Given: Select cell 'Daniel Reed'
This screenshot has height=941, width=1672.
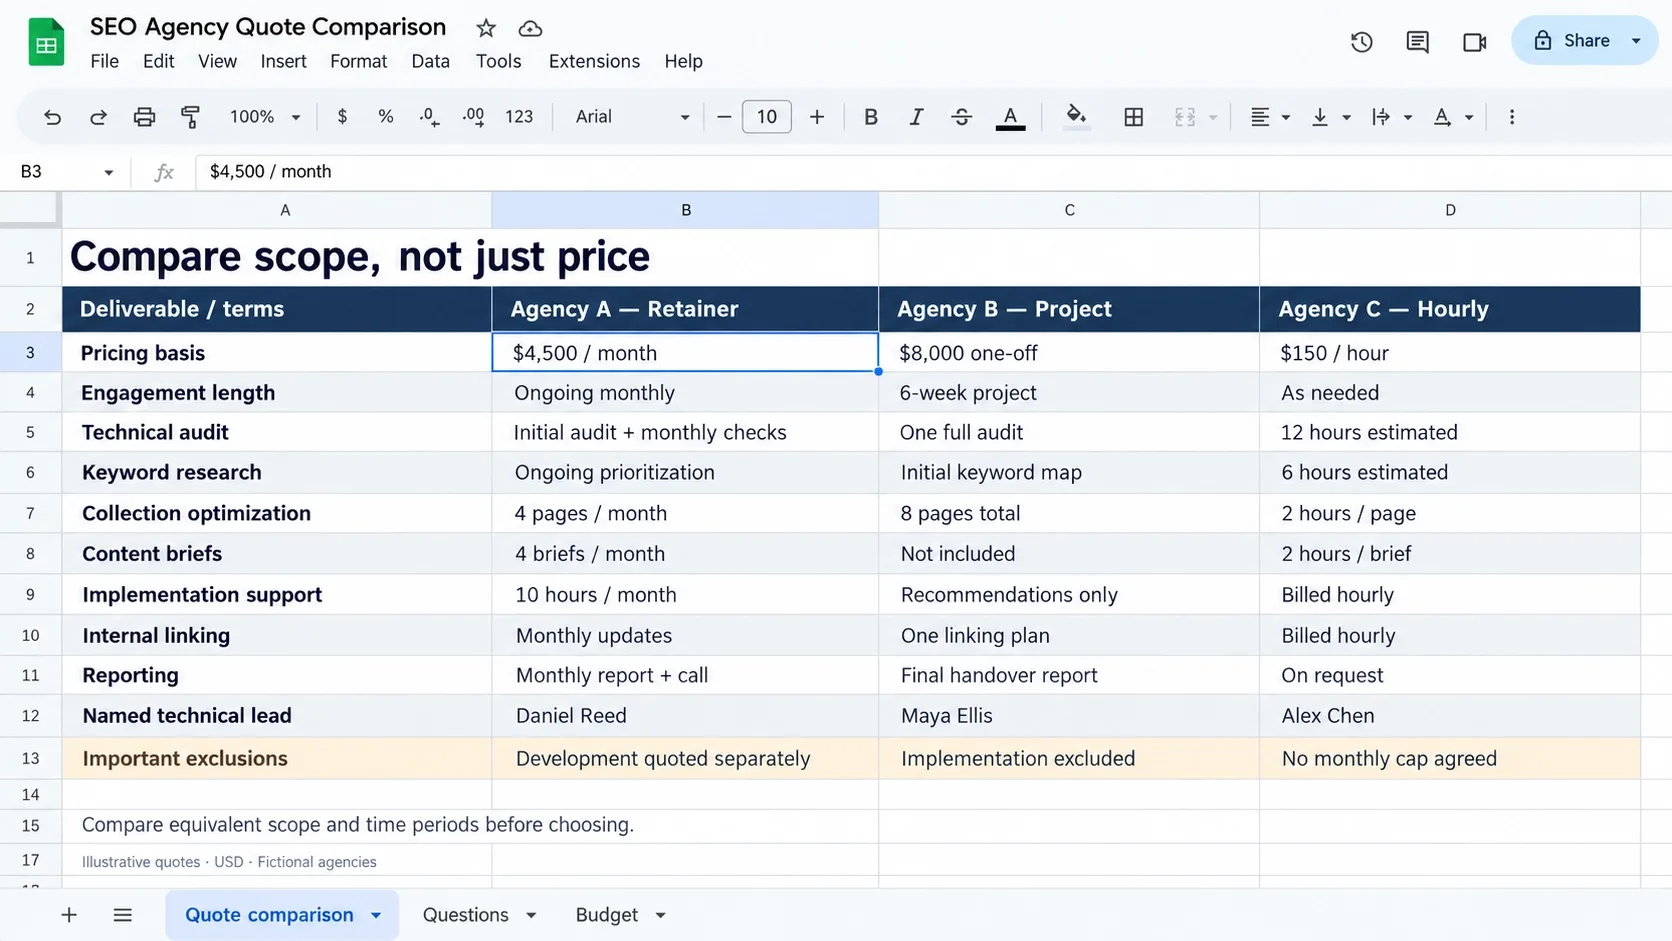Looking at the screenshot, I should [685, 716].
